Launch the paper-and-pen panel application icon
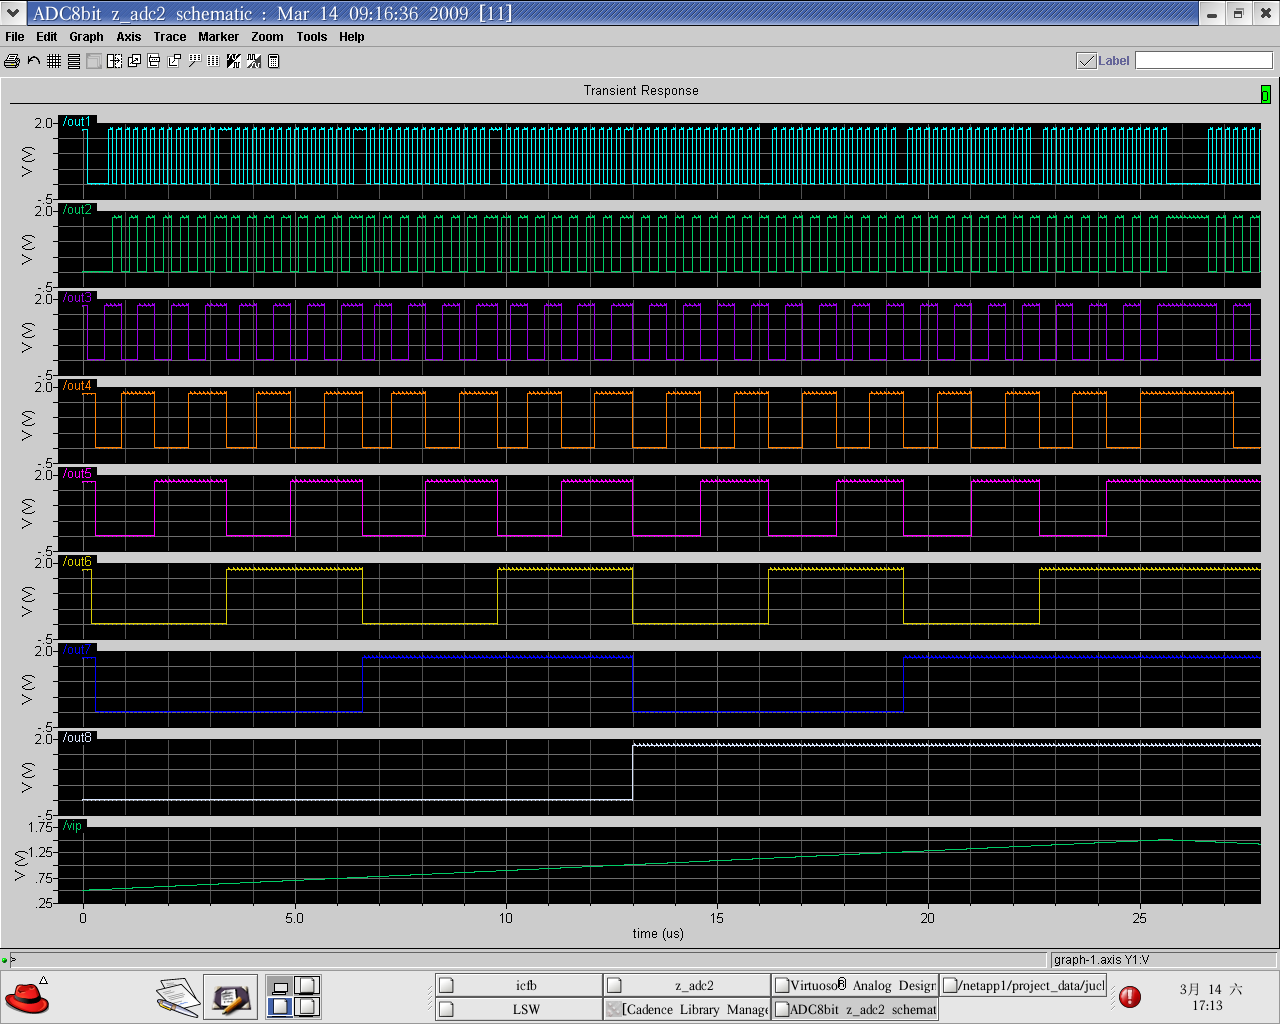The image size is (1280, 1024). (x=177, y=997)
